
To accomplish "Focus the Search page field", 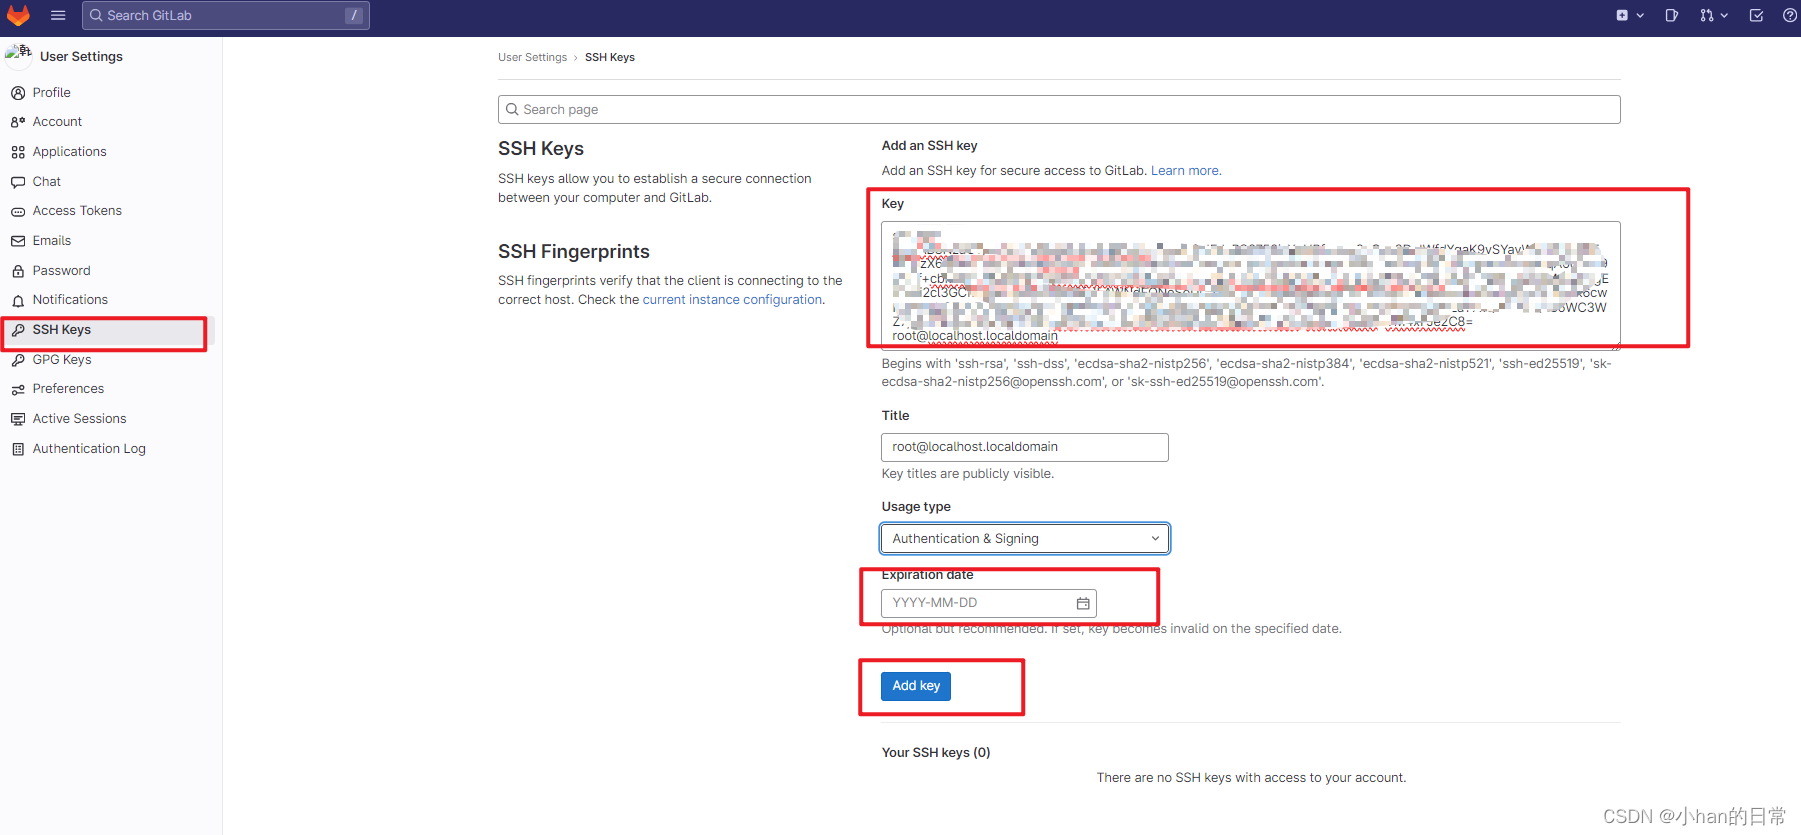I will (1059, 109).
